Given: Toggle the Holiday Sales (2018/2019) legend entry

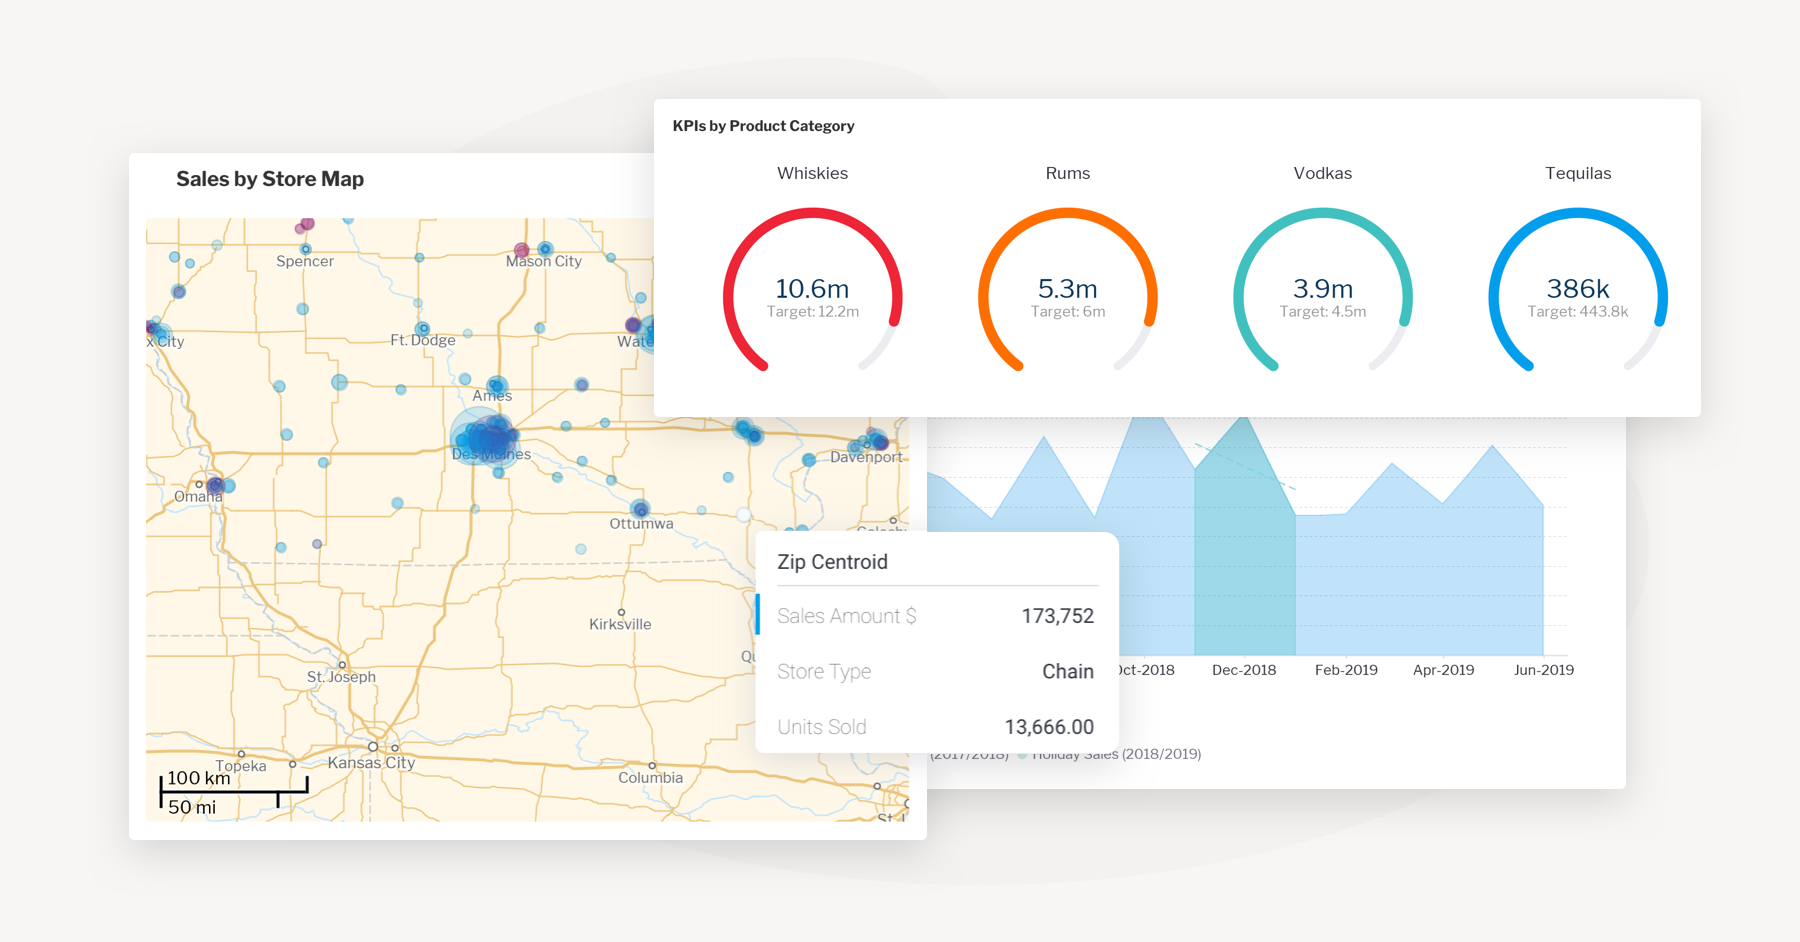Looking at the screenshot, I should pos(1115,753).
